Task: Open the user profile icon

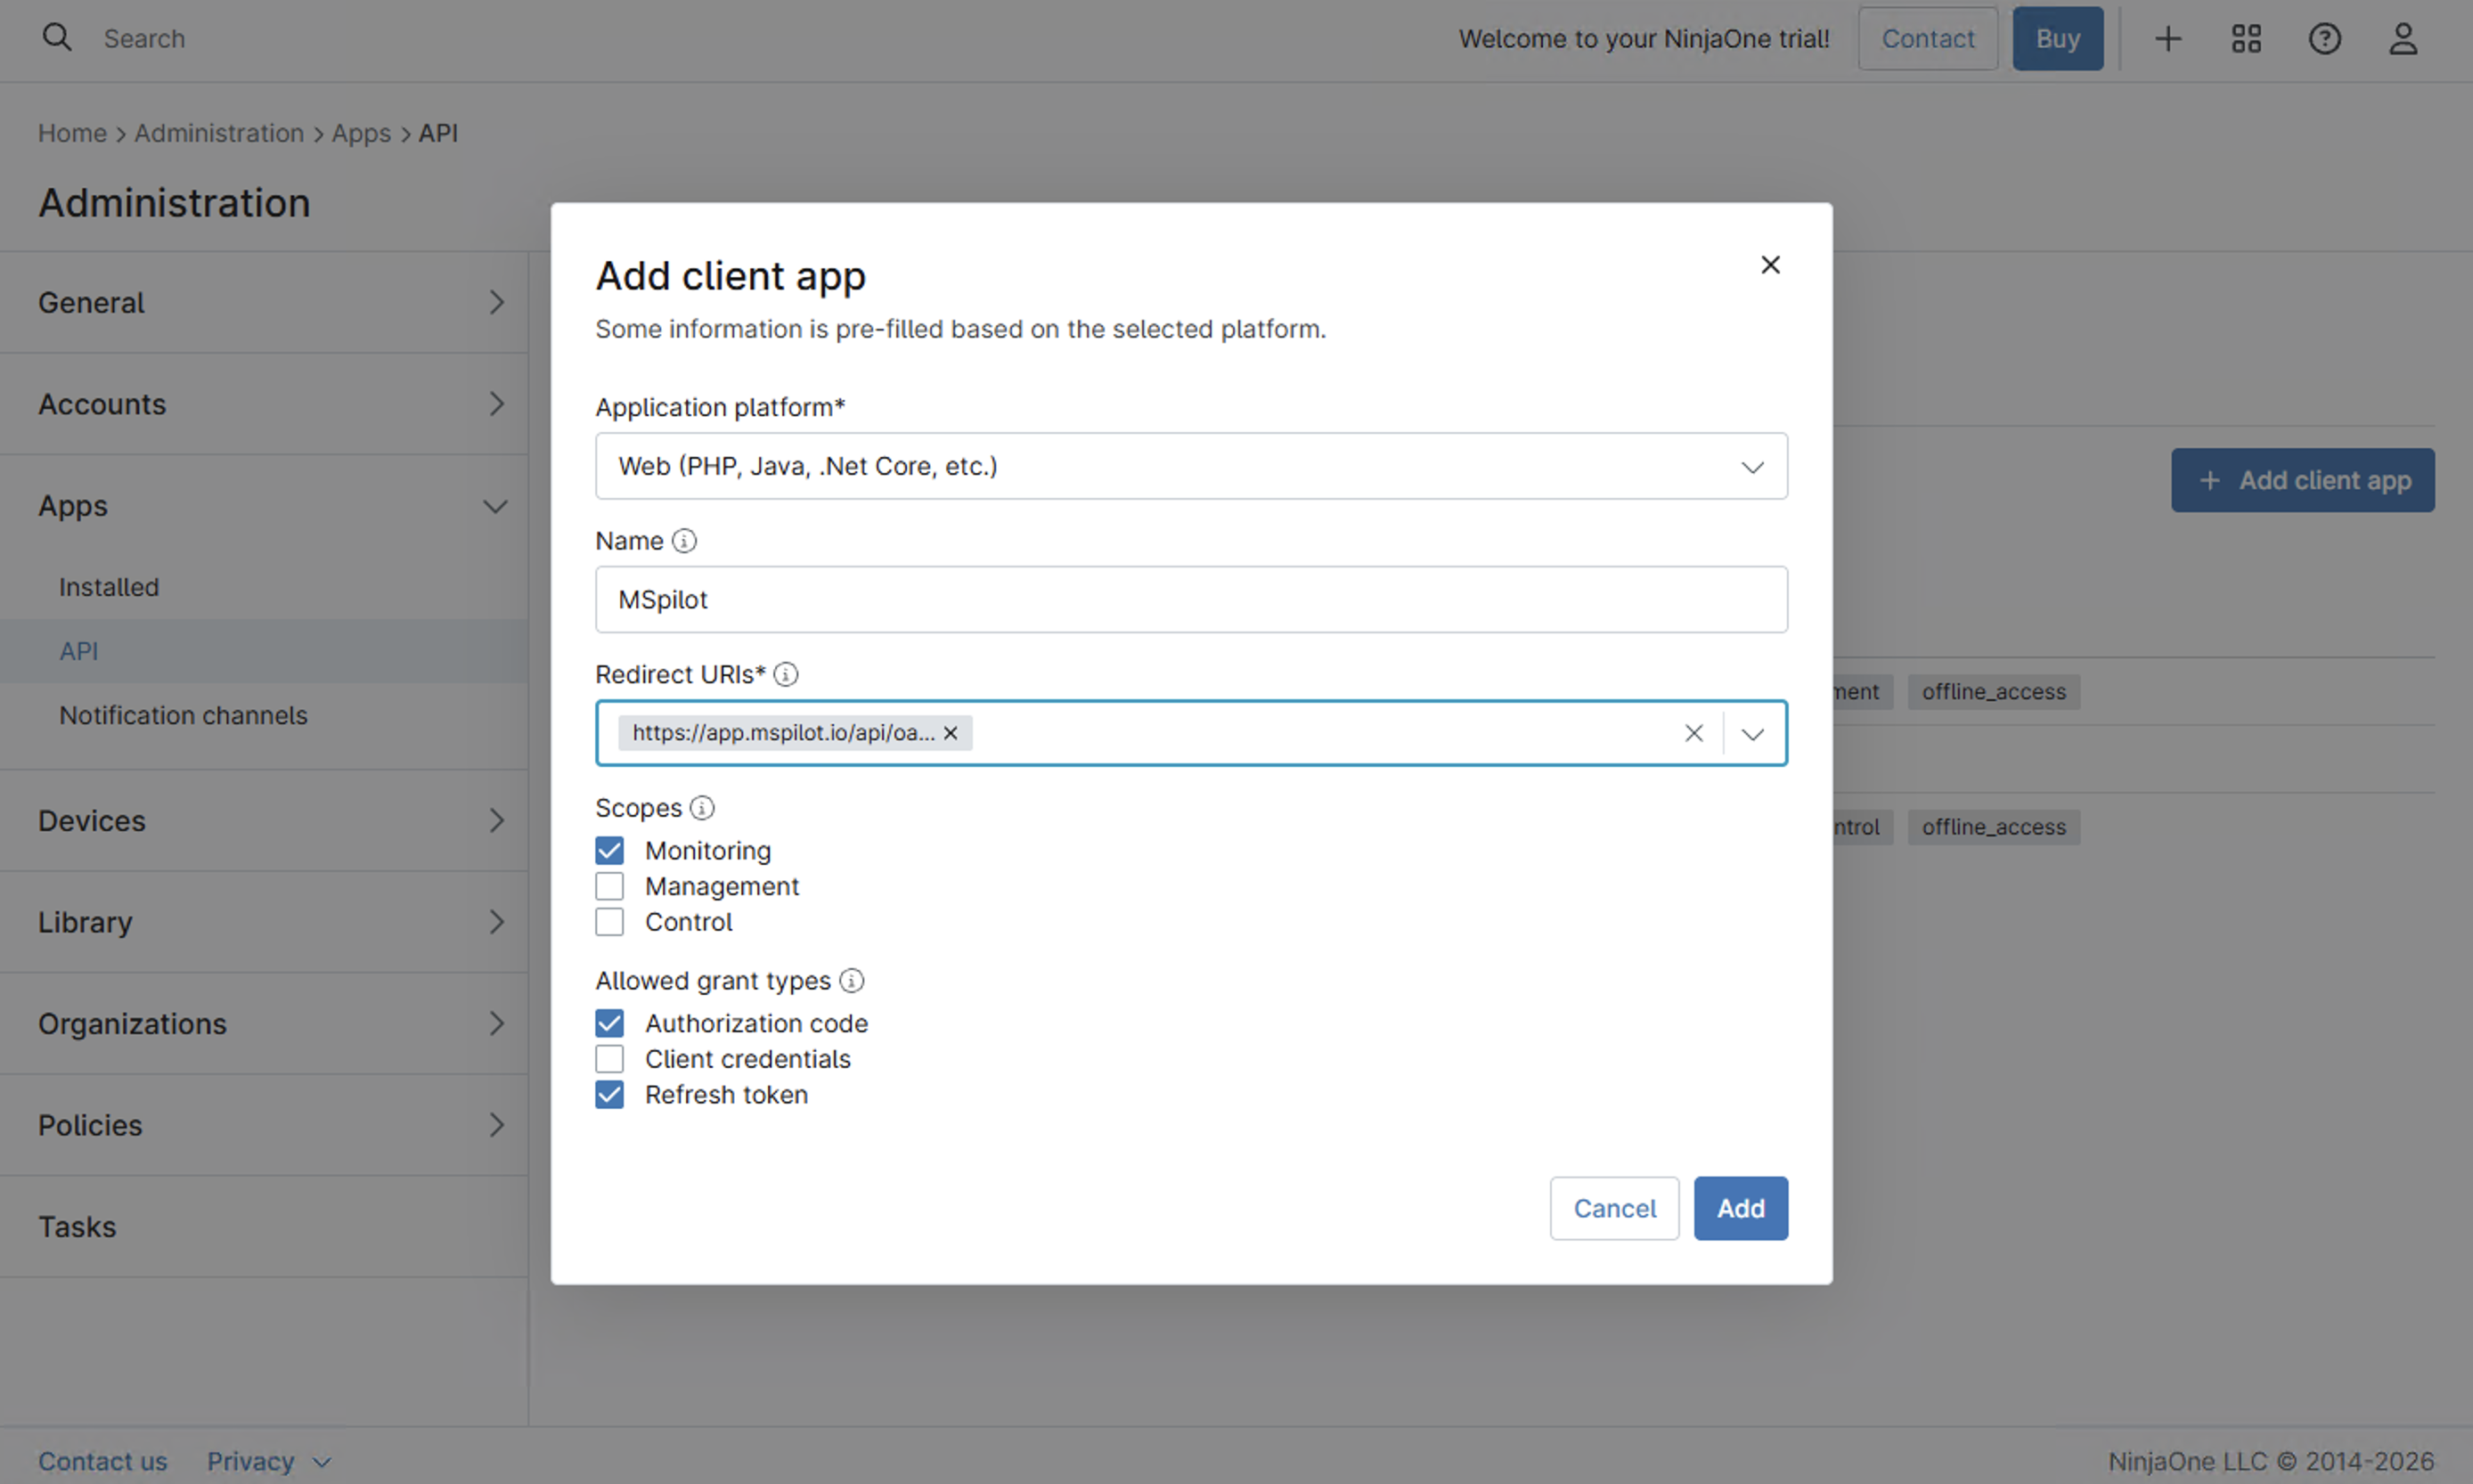Action: [x=2403, y=39]
